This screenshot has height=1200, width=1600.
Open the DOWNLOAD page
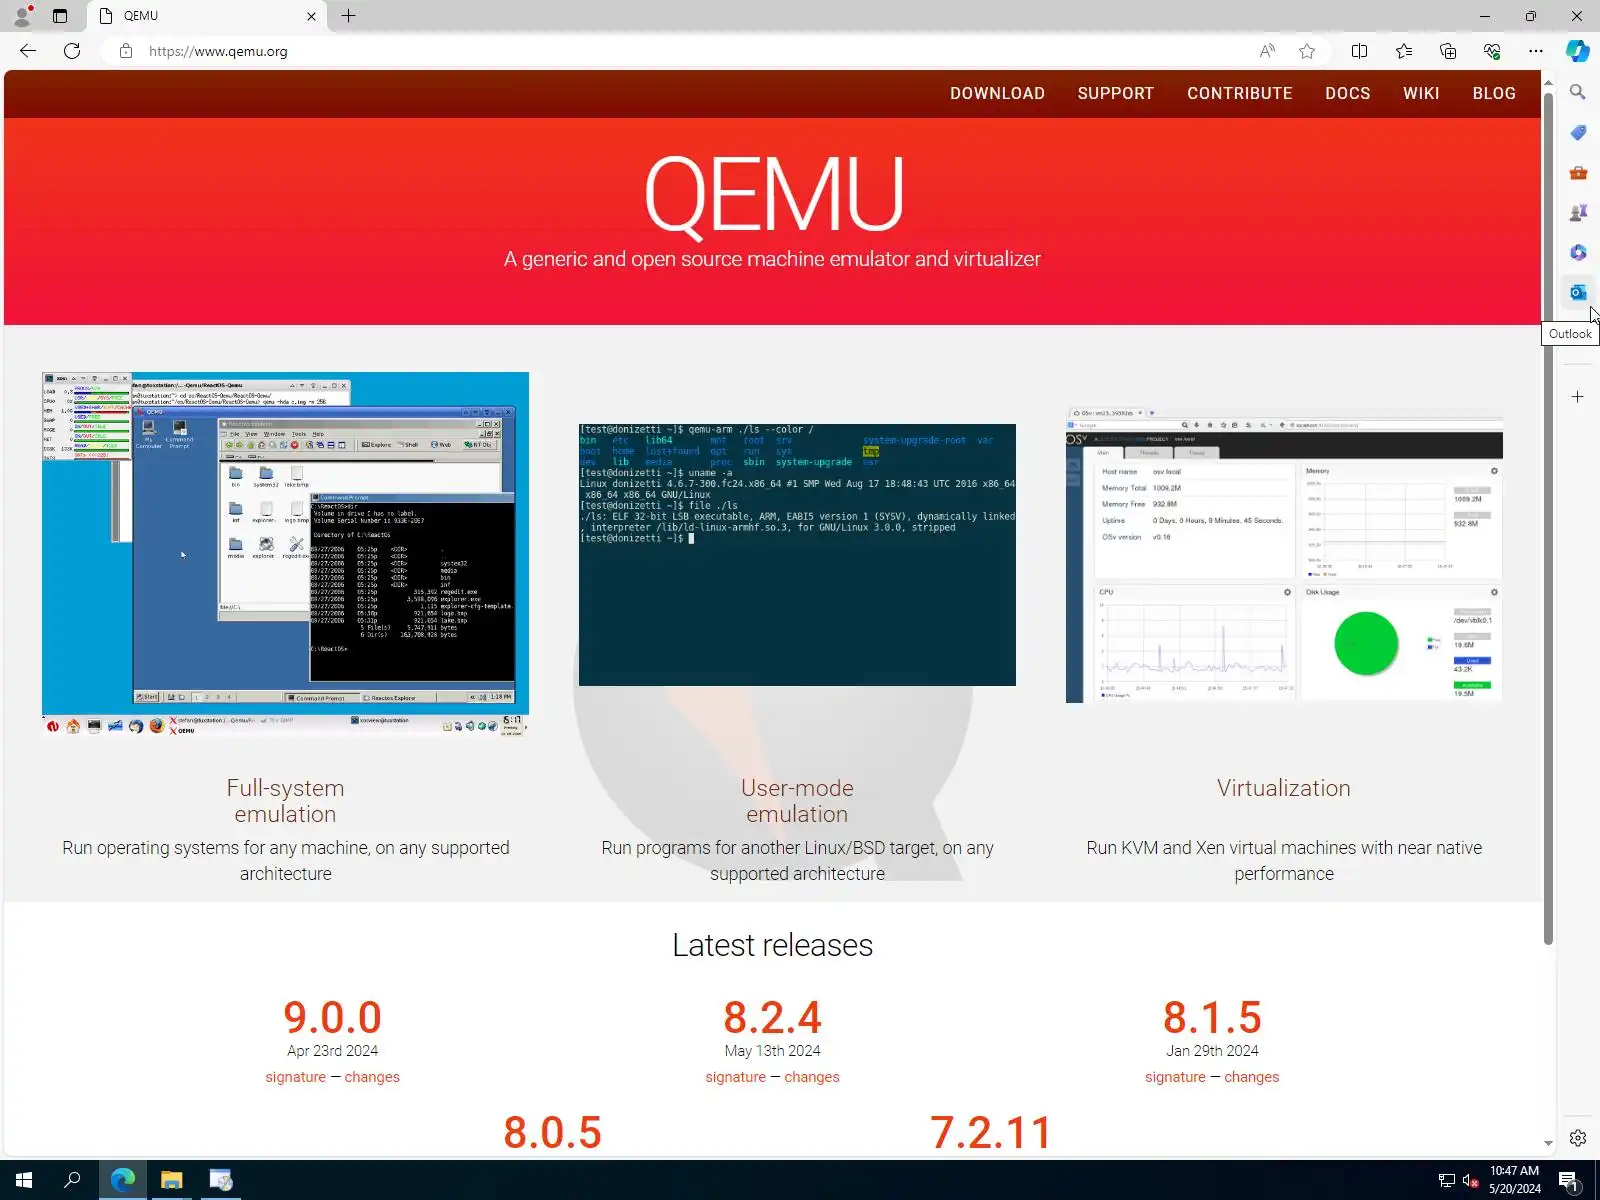pyautogui.click(x=997, y=93)
